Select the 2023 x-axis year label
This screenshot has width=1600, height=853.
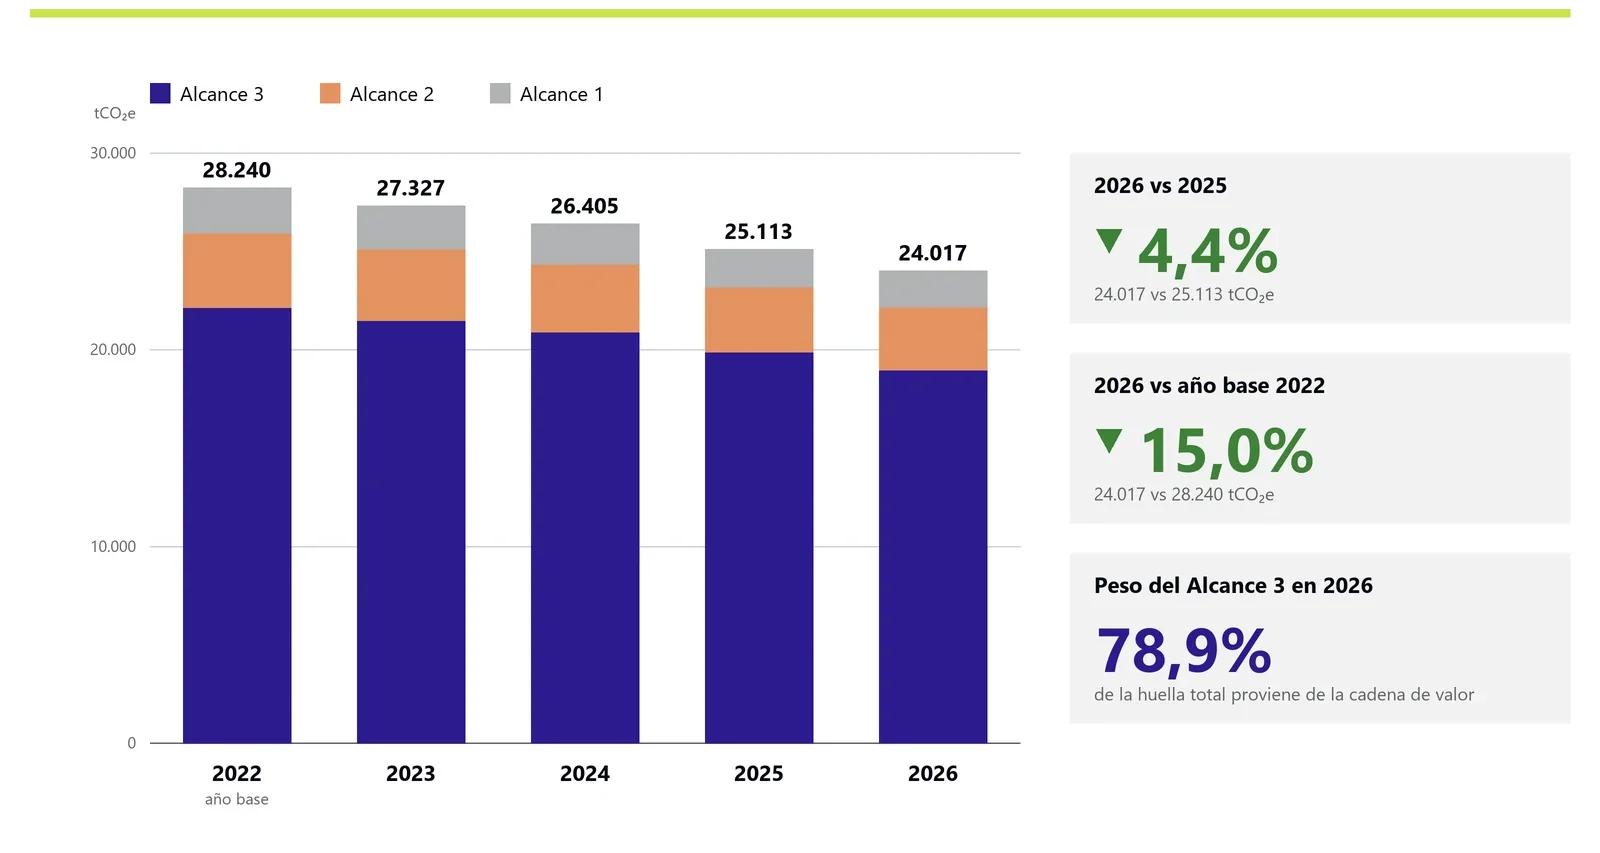[x=411, y=773]
